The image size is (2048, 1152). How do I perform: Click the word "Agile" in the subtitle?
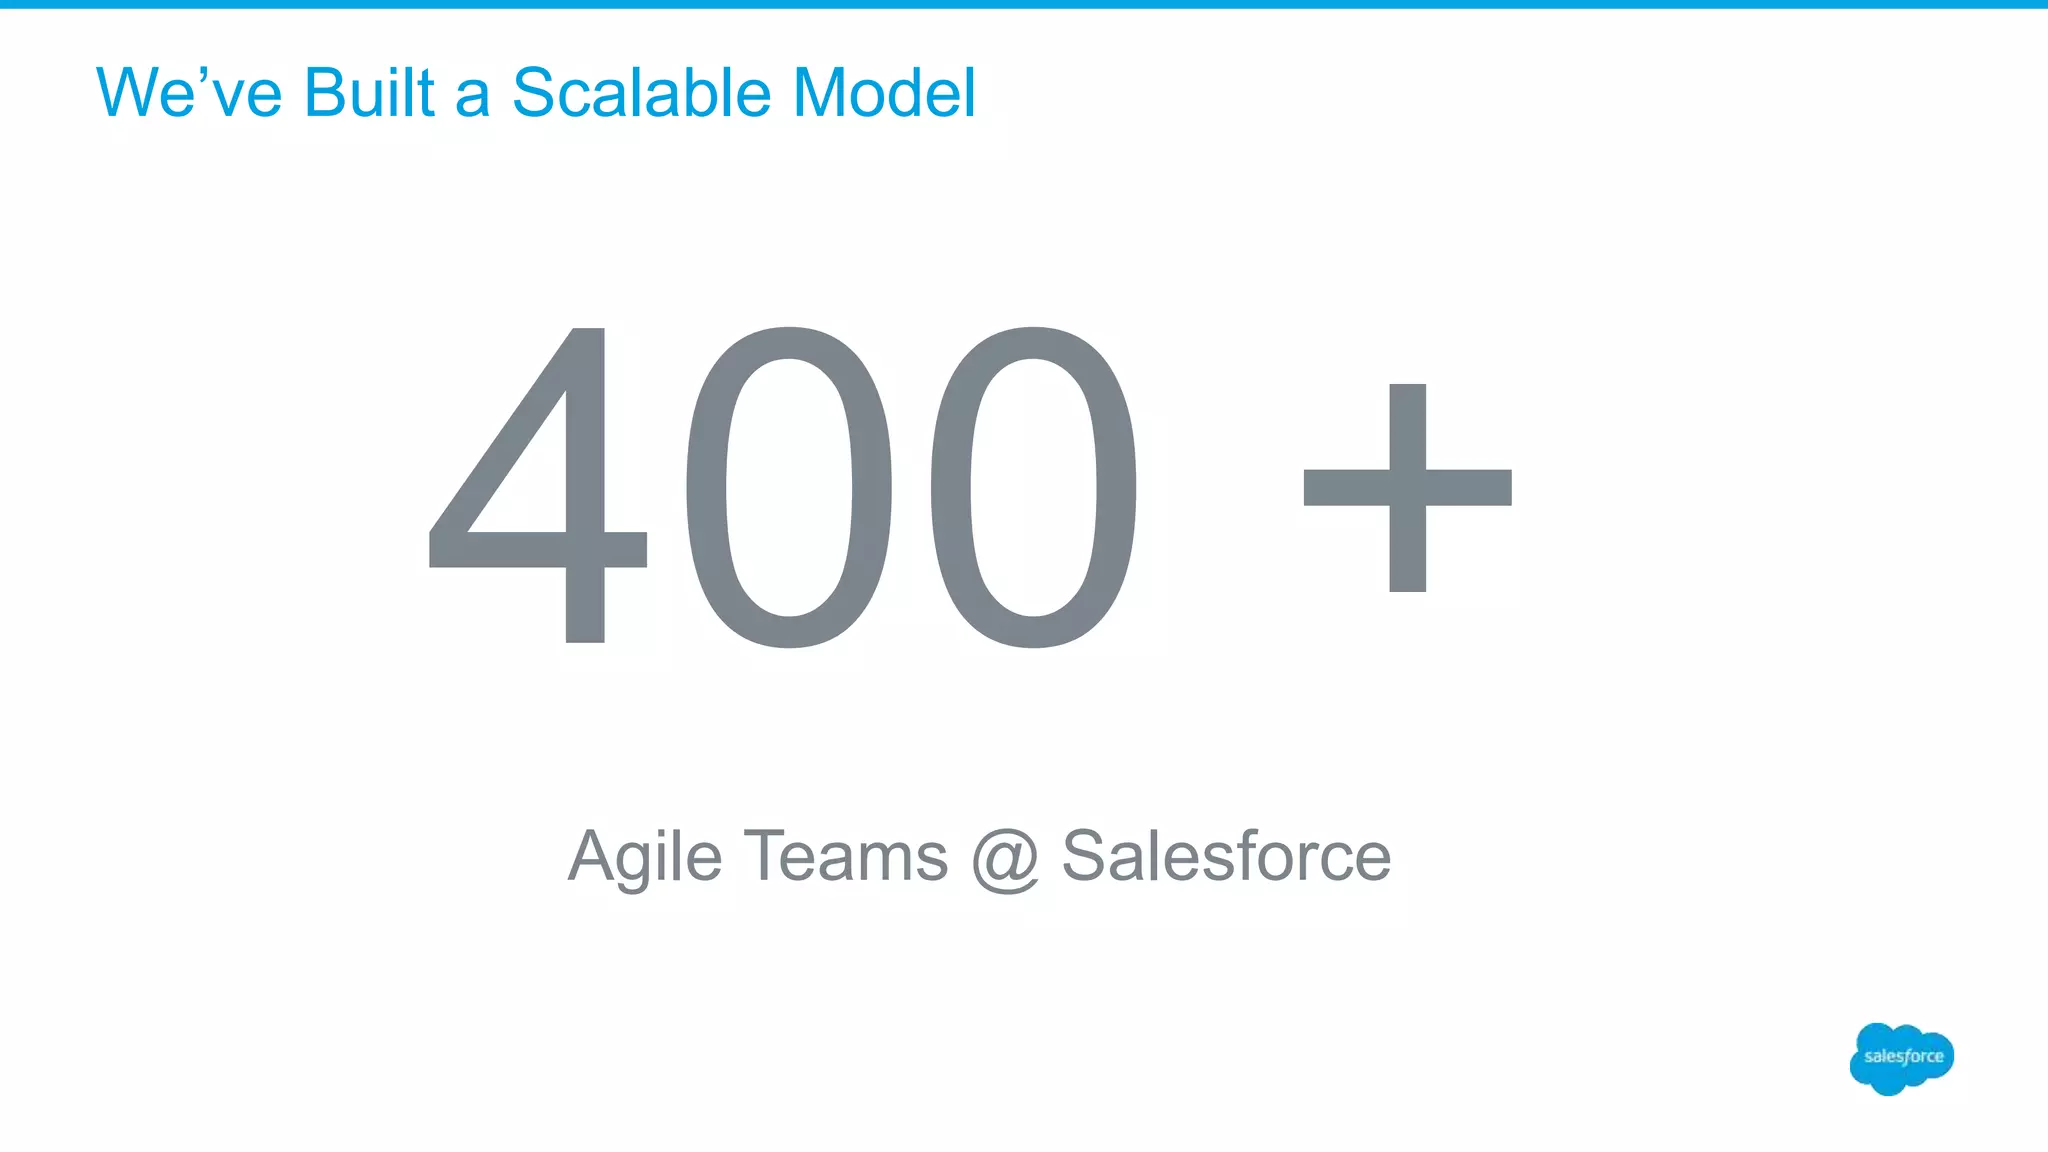click(x=644, y=858)
